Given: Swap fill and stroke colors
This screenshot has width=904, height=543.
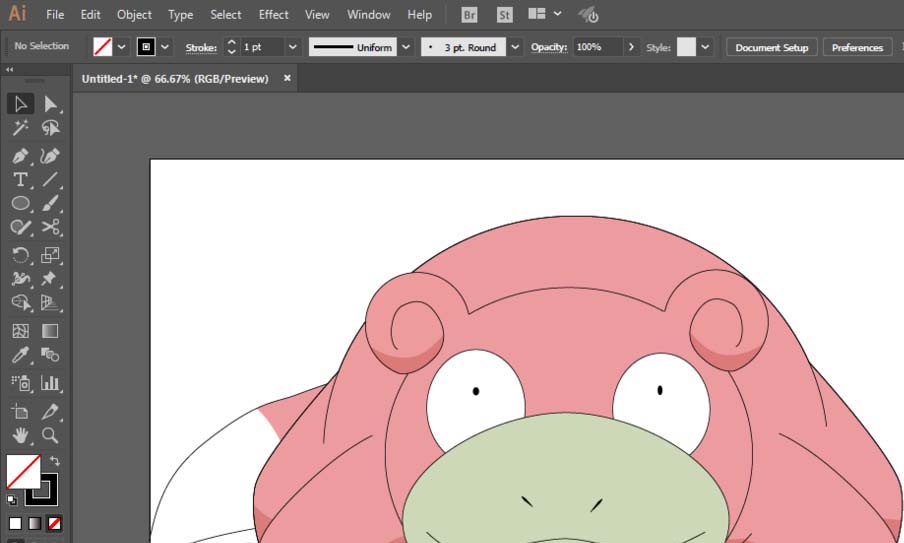Looking at the screenshot, I should coord(55,461).
